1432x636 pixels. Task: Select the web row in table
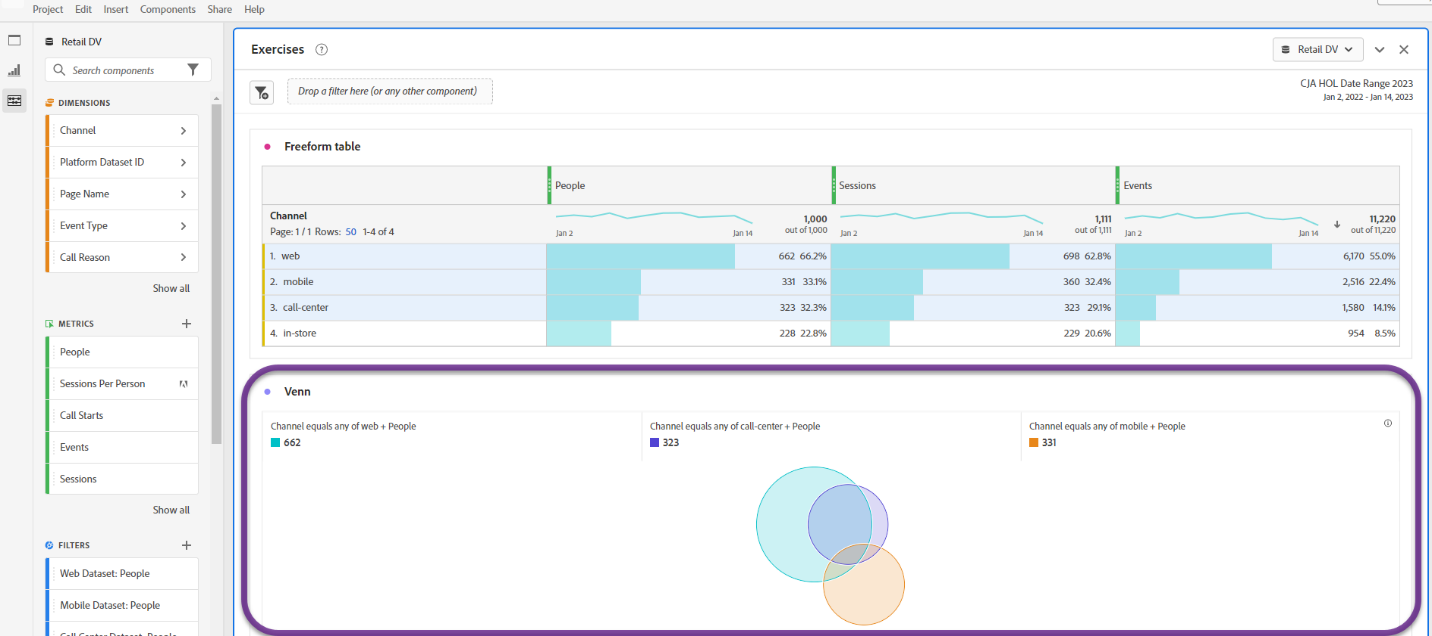(830, 257)
